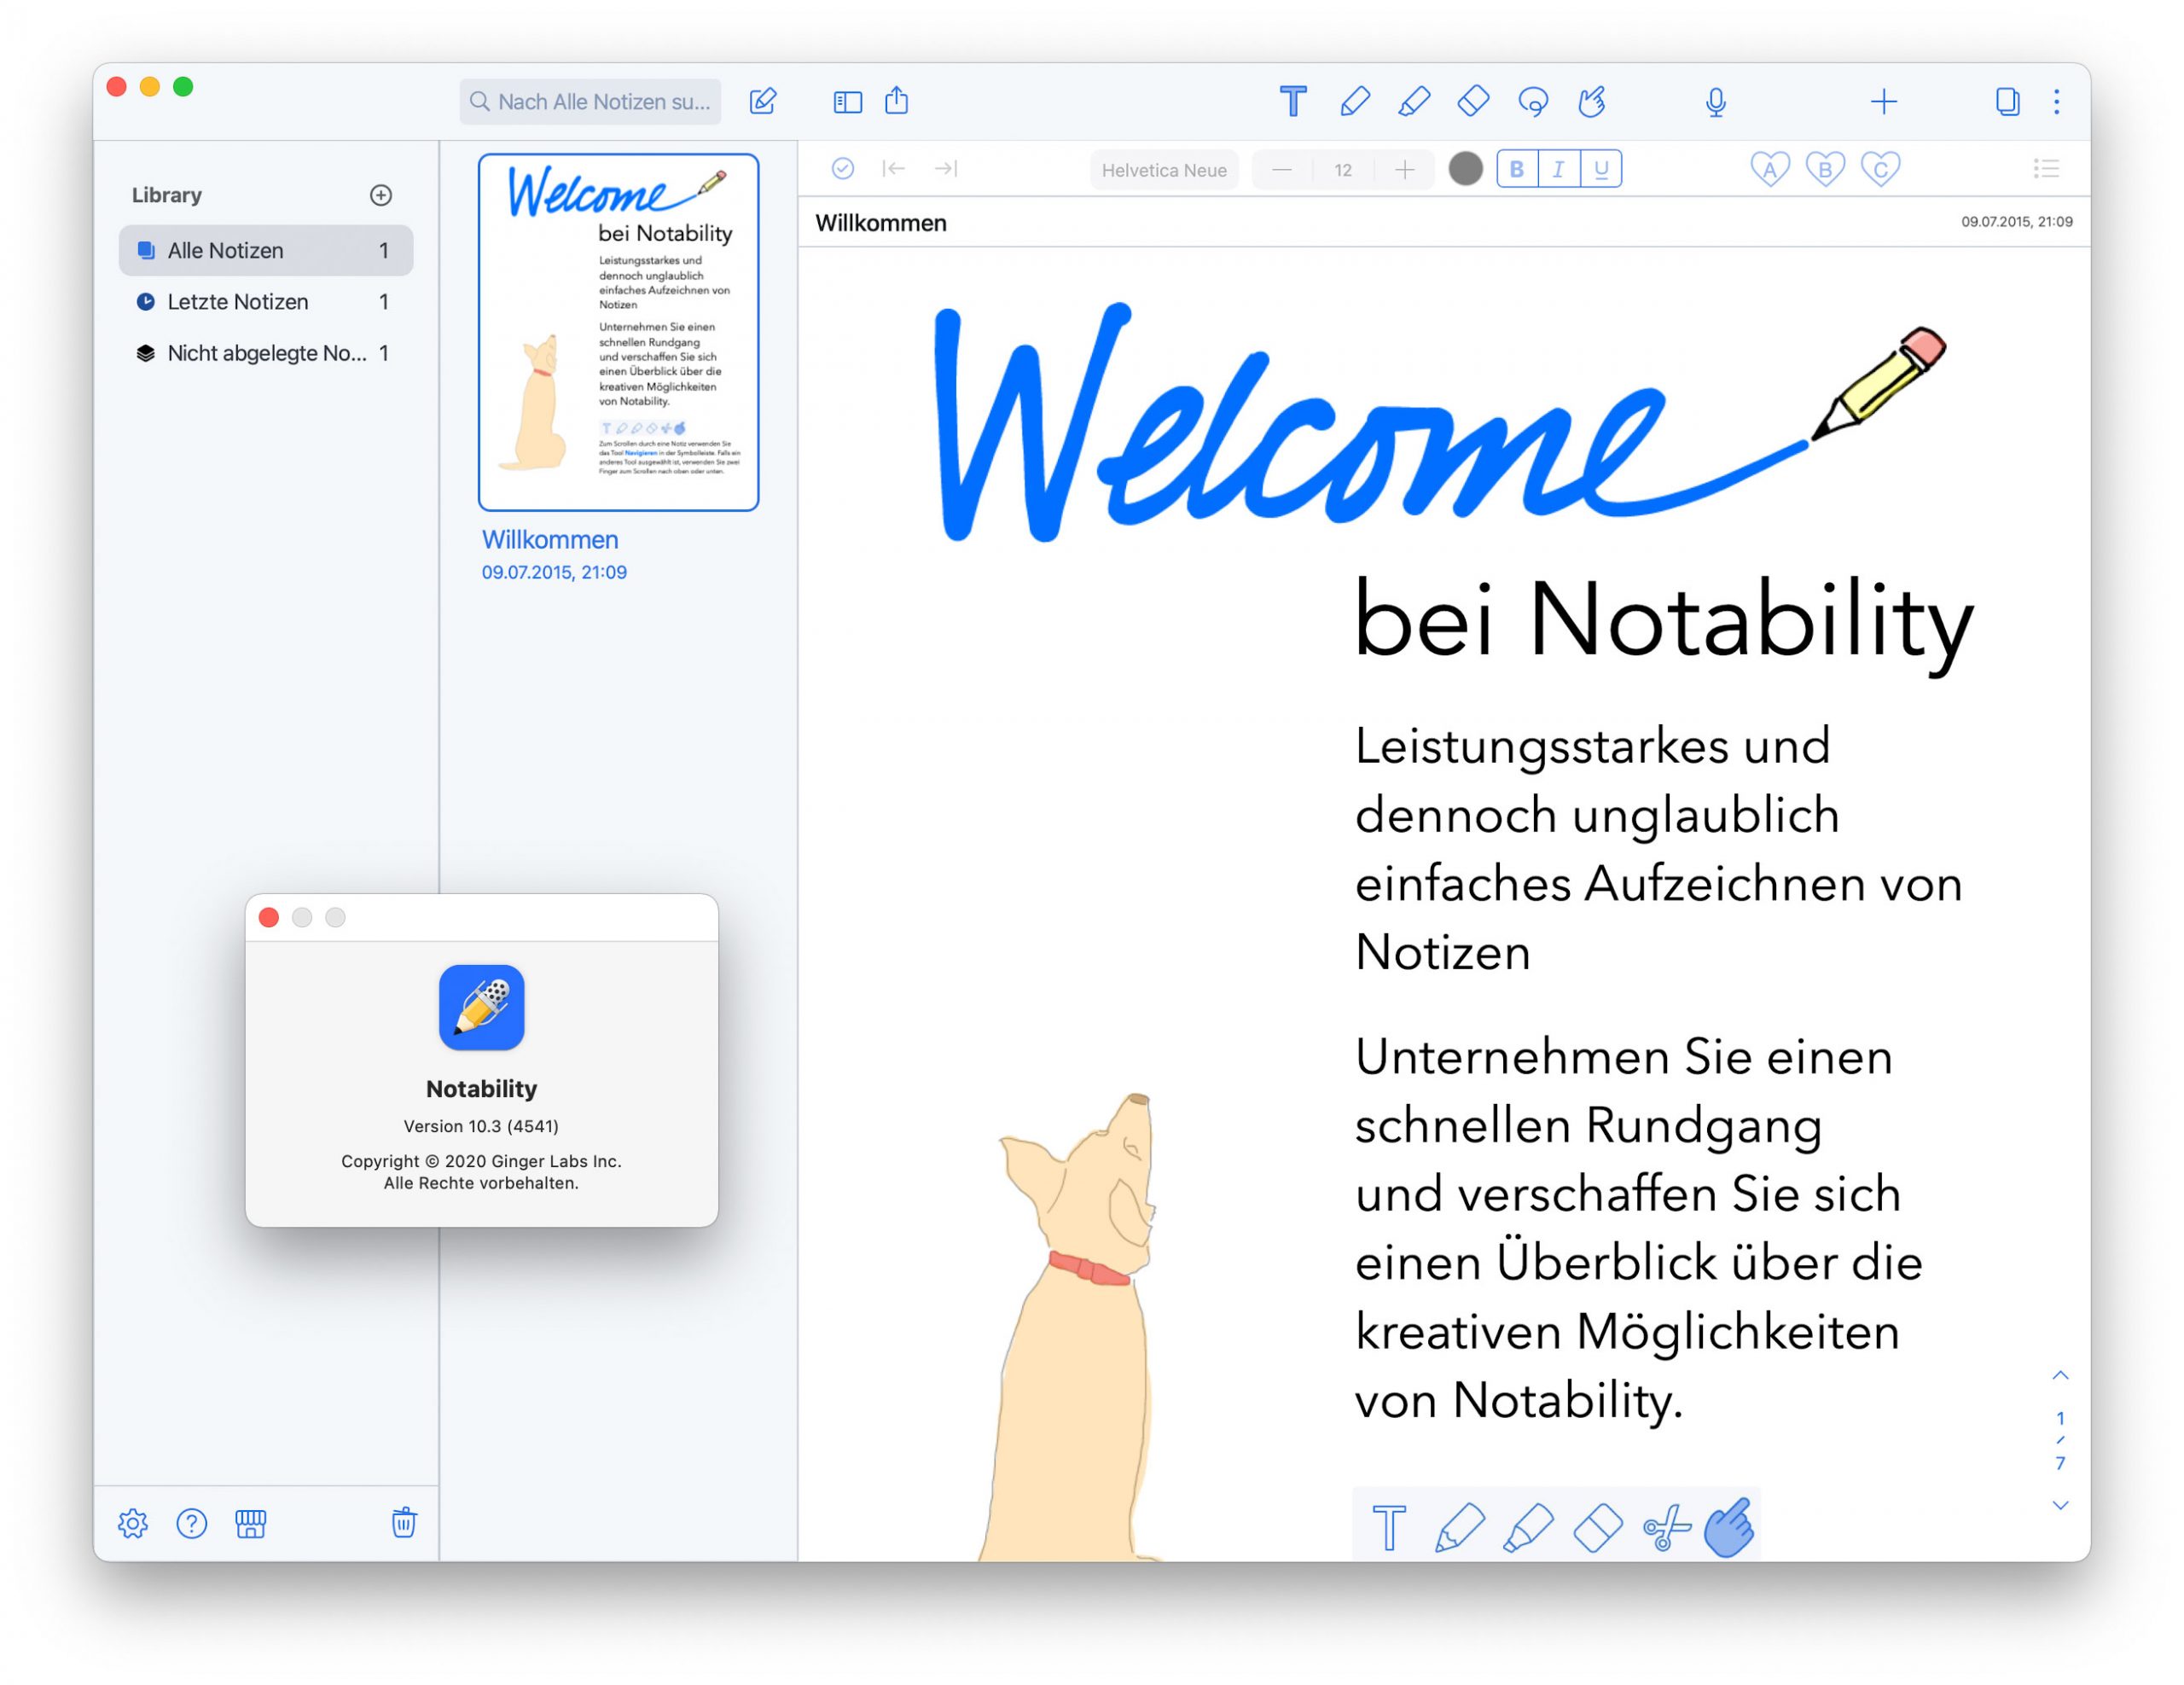Click the Library heading
The image size is (2184, 1685).
(167, 195)
